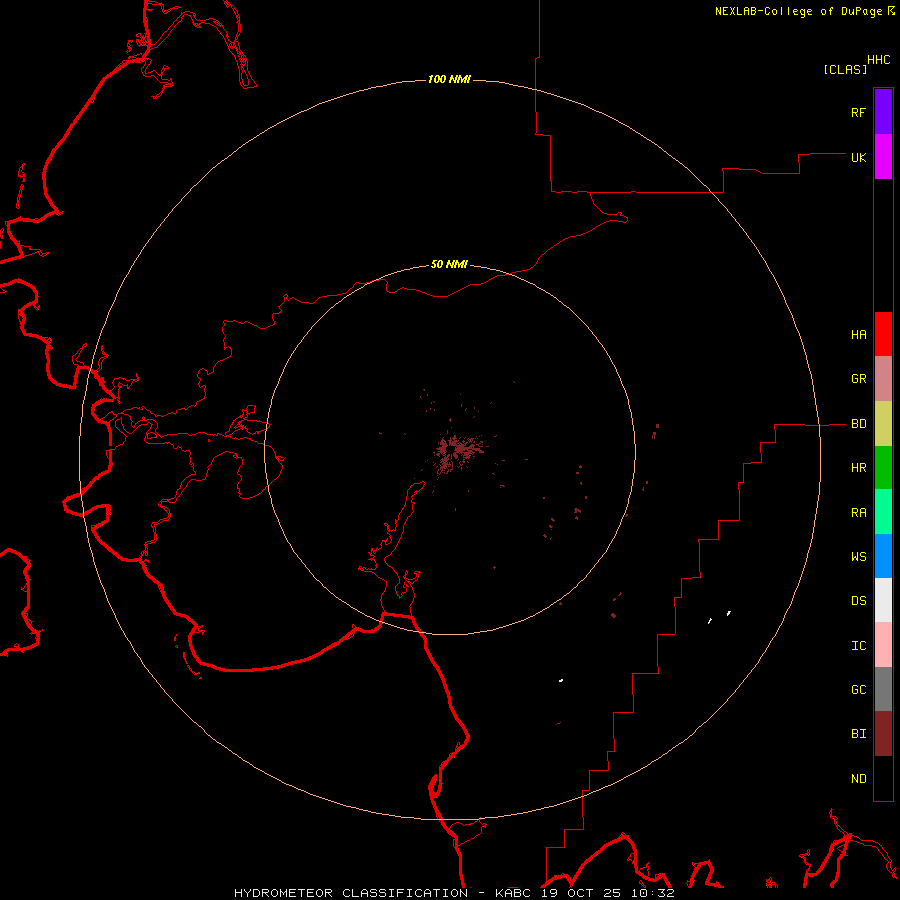Click the biological echo cluster near radar center
The image size is (900, 900).
tap(456, 451)
